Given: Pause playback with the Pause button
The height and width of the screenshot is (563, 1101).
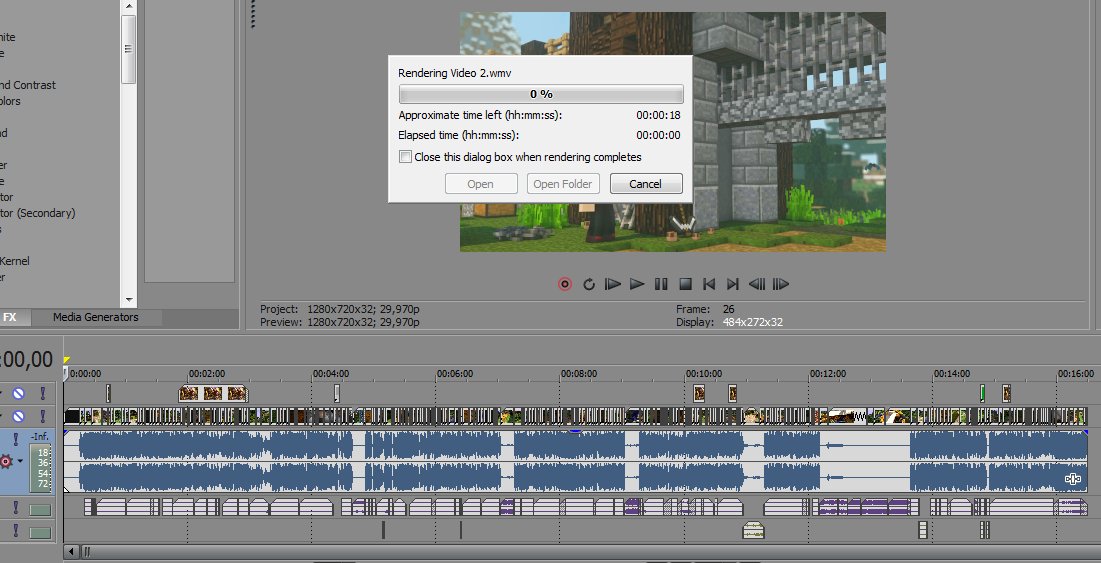Looking at the screenshot, I should pos(661,284).
